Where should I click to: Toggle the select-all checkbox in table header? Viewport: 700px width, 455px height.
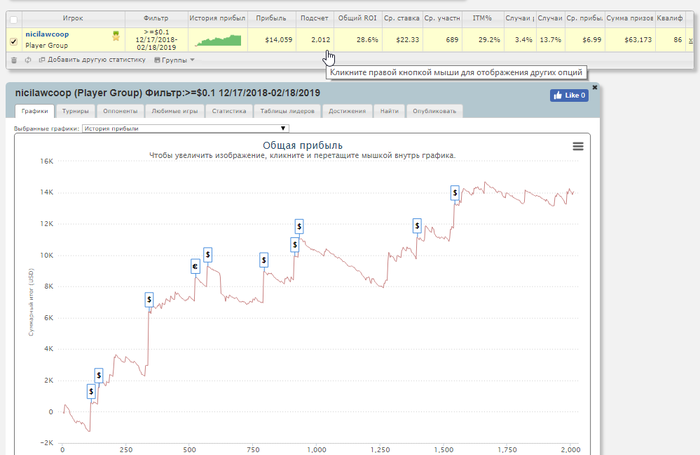coord(14,20)
